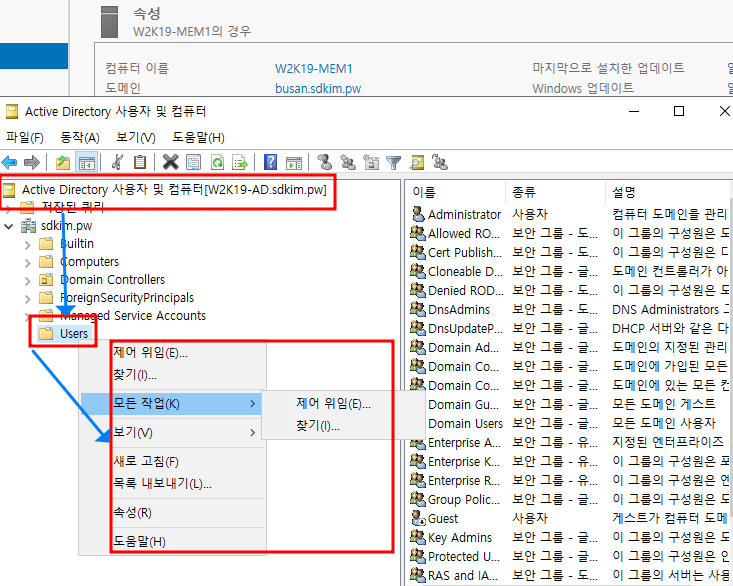Choose 제어 위임(E)... in the submenu
733x586 pixels.
tap(333, 404)
